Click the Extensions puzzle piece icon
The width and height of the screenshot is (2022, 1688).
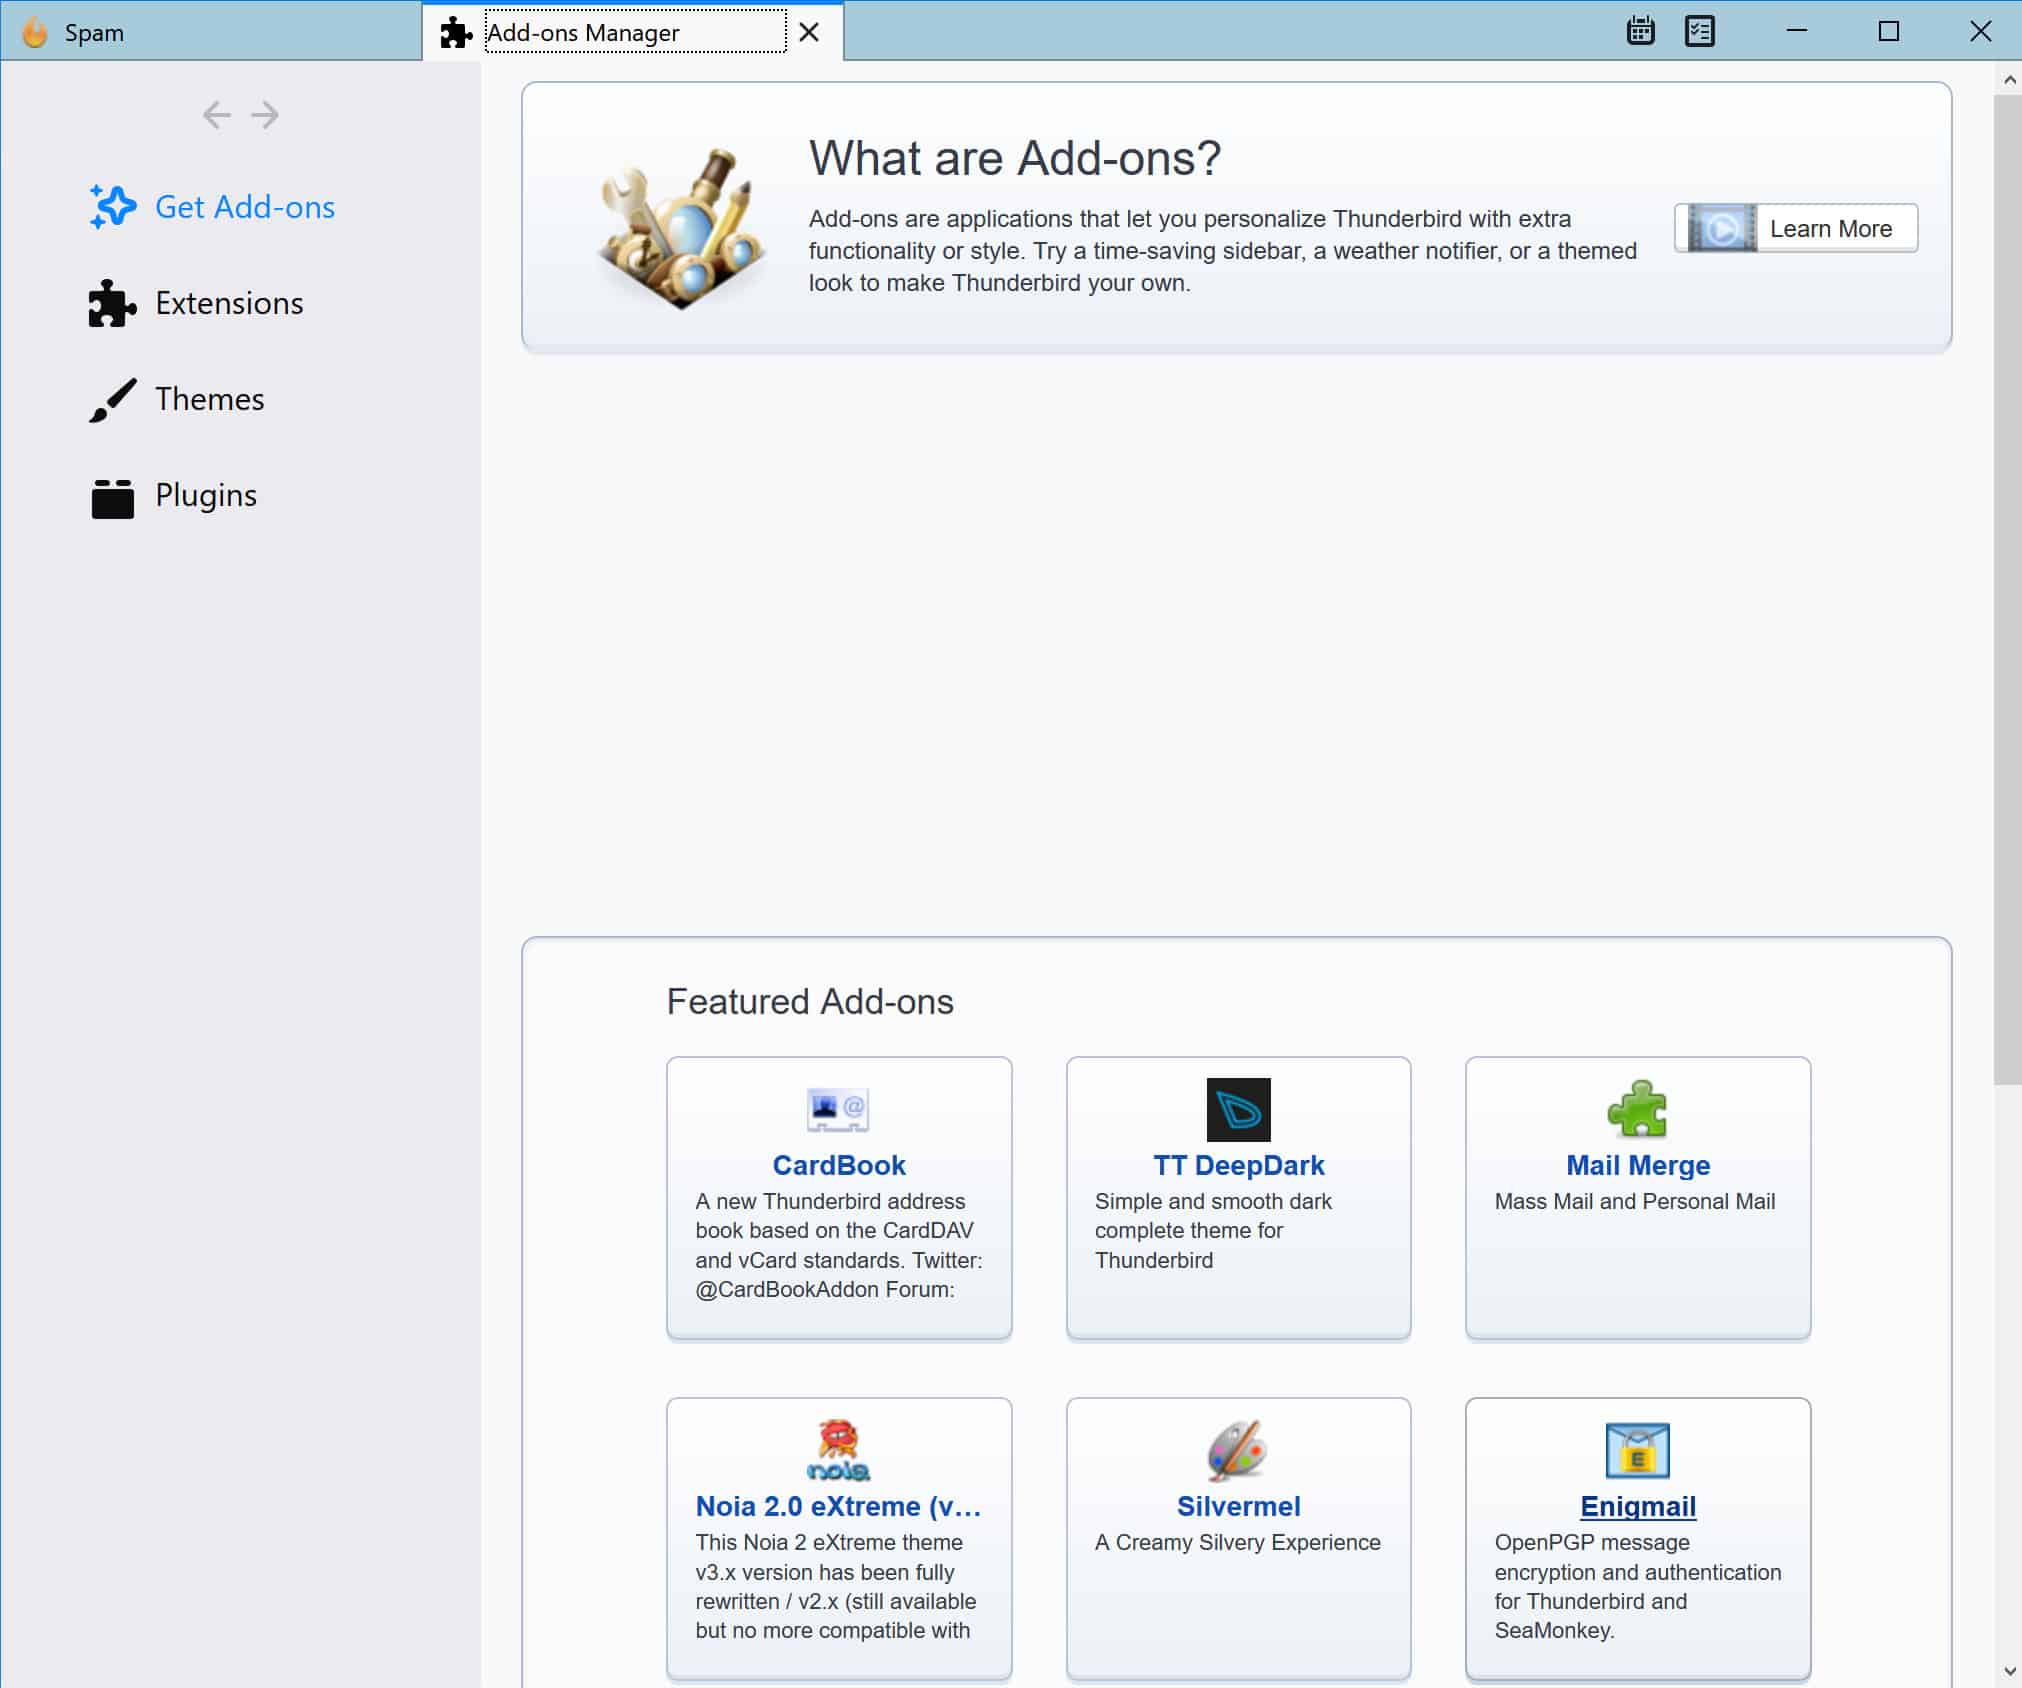click(112, 303)
